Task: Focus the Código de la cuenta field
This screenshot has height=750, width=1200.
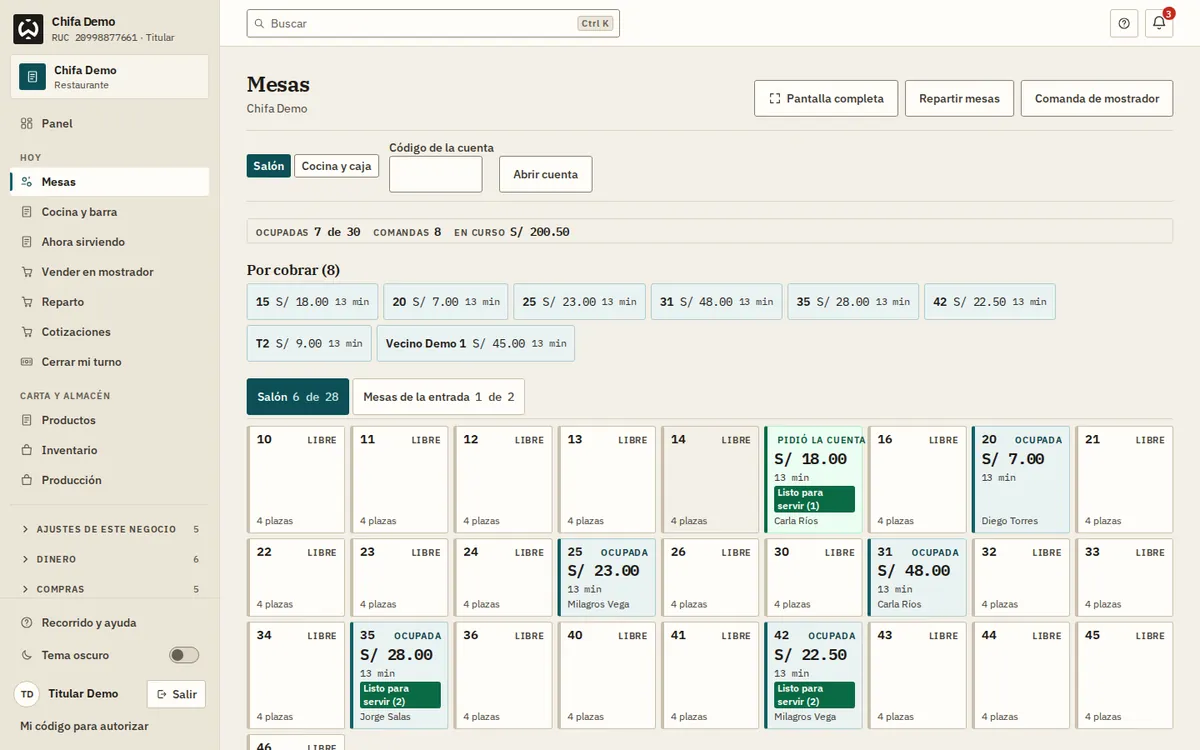Action: pos(436,174)
